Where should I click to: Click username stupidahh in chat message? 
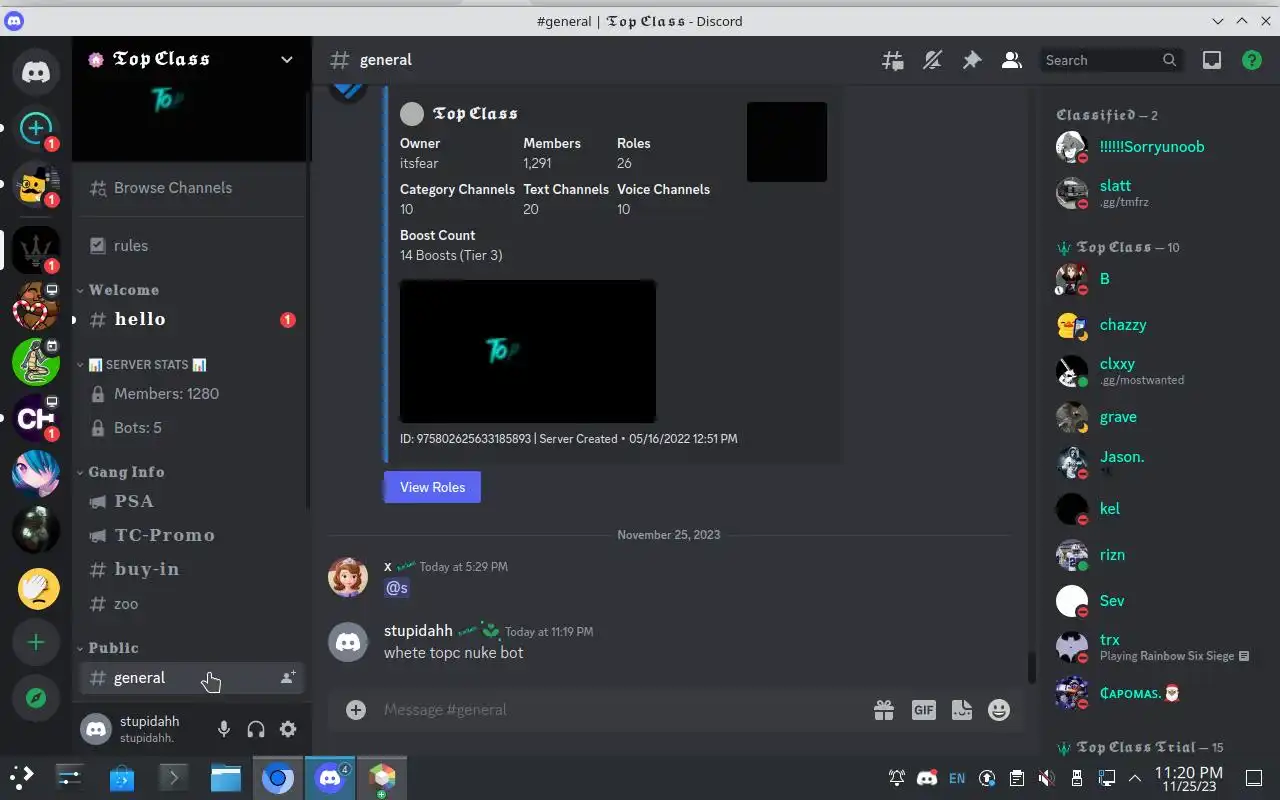[x=418, y=631]
